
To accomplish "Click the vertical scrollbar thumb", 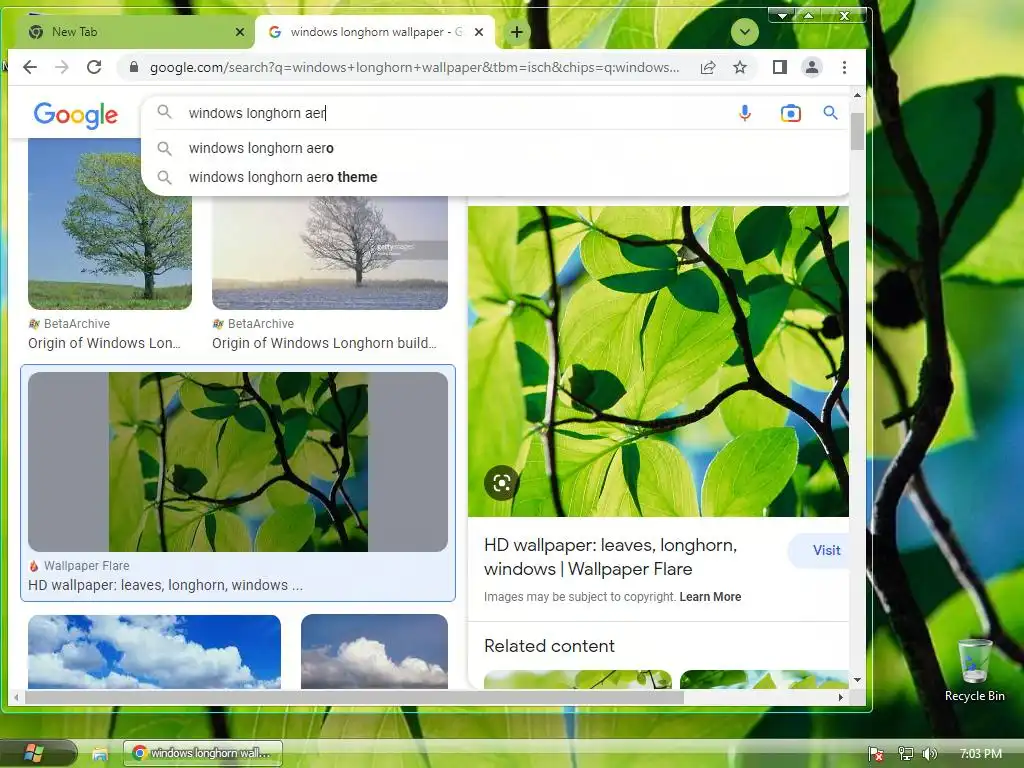I will [857, 131].
